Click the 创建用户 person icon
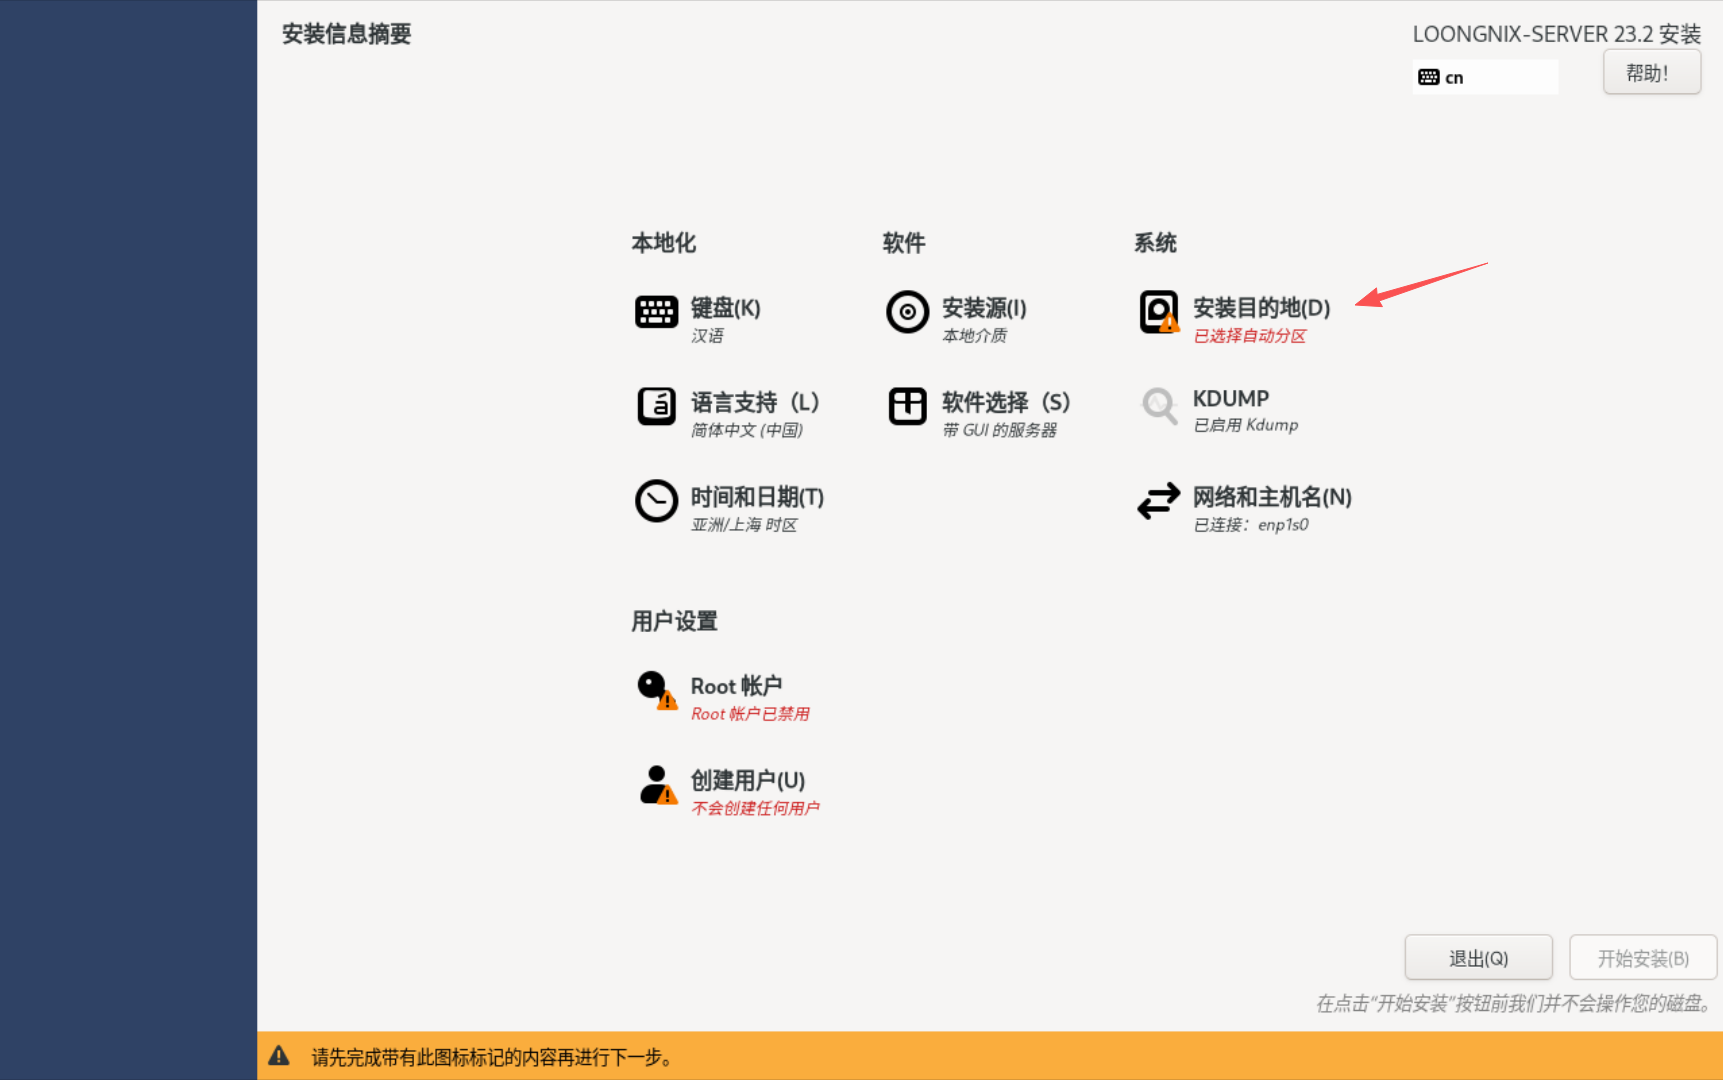Viewport: 1723px width, 1080px height. click(656, 785)
